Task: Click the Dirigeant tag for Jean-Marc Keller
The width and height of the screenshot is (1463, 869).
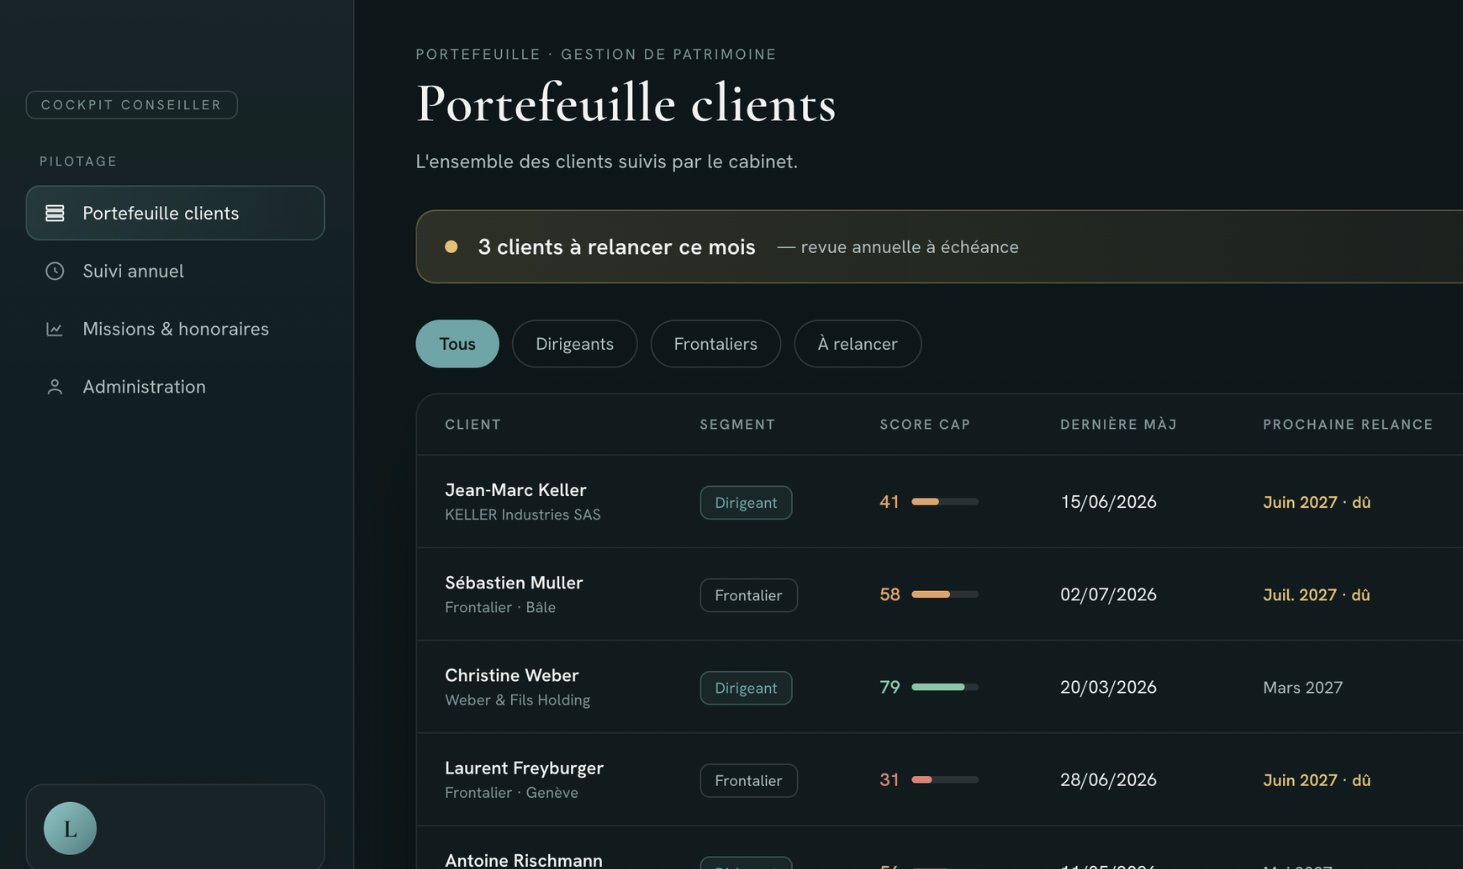Action: click(x=746, y=502)
